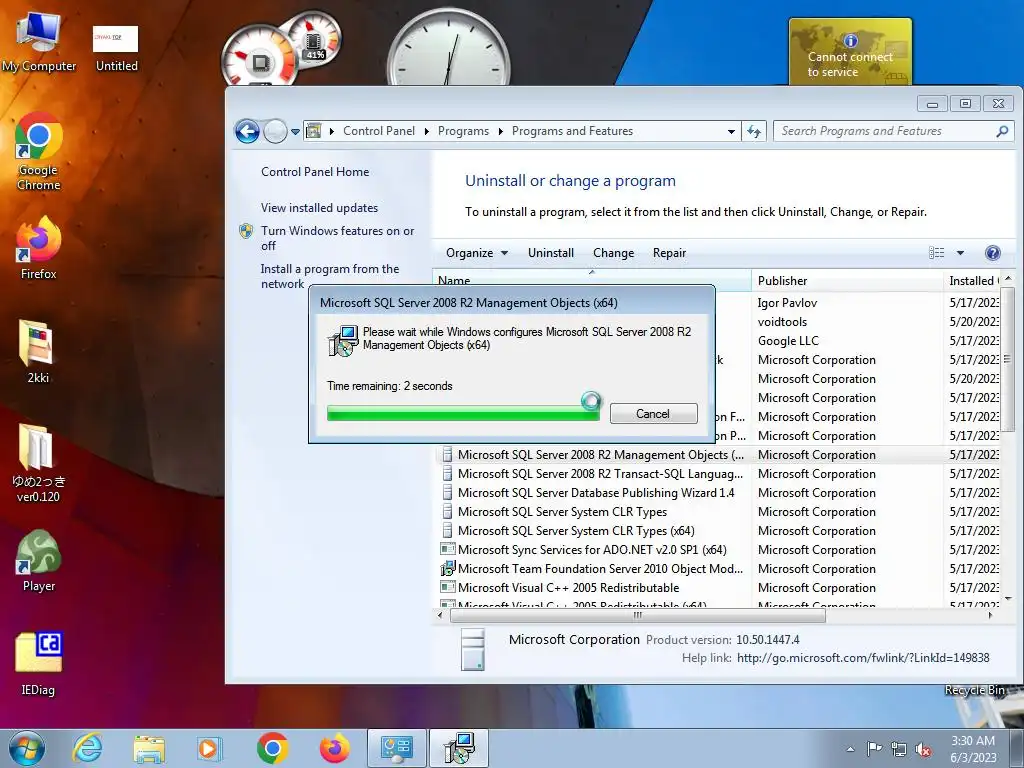Image resolution: width=1024 pixels, height=768 pixels.
Task: Open Chrome from the taskbar
Action: pyautogui.click(x=272, y=748)
